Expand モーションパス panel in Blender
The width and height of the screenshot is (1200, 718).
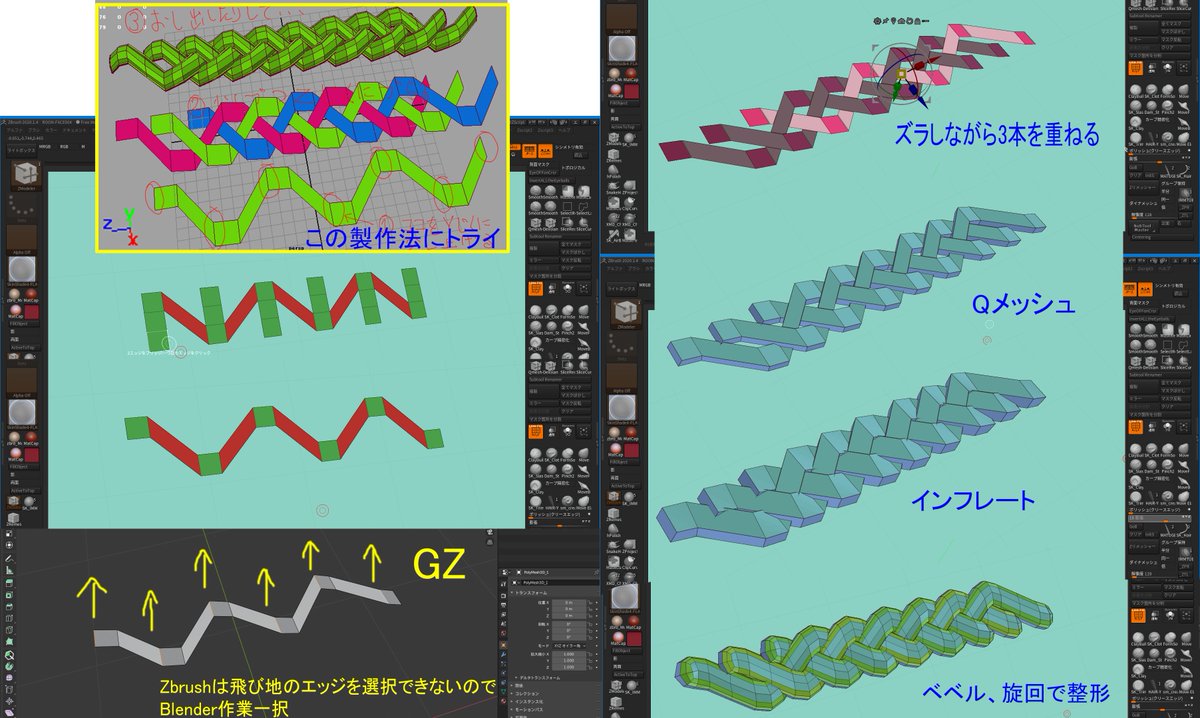point(527,710)
